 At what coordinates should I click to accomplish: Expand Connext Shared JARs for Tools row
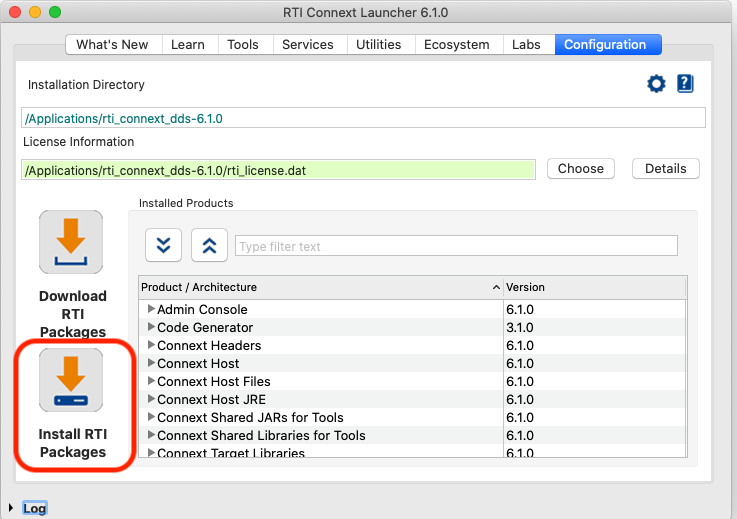tap(151, 417)
